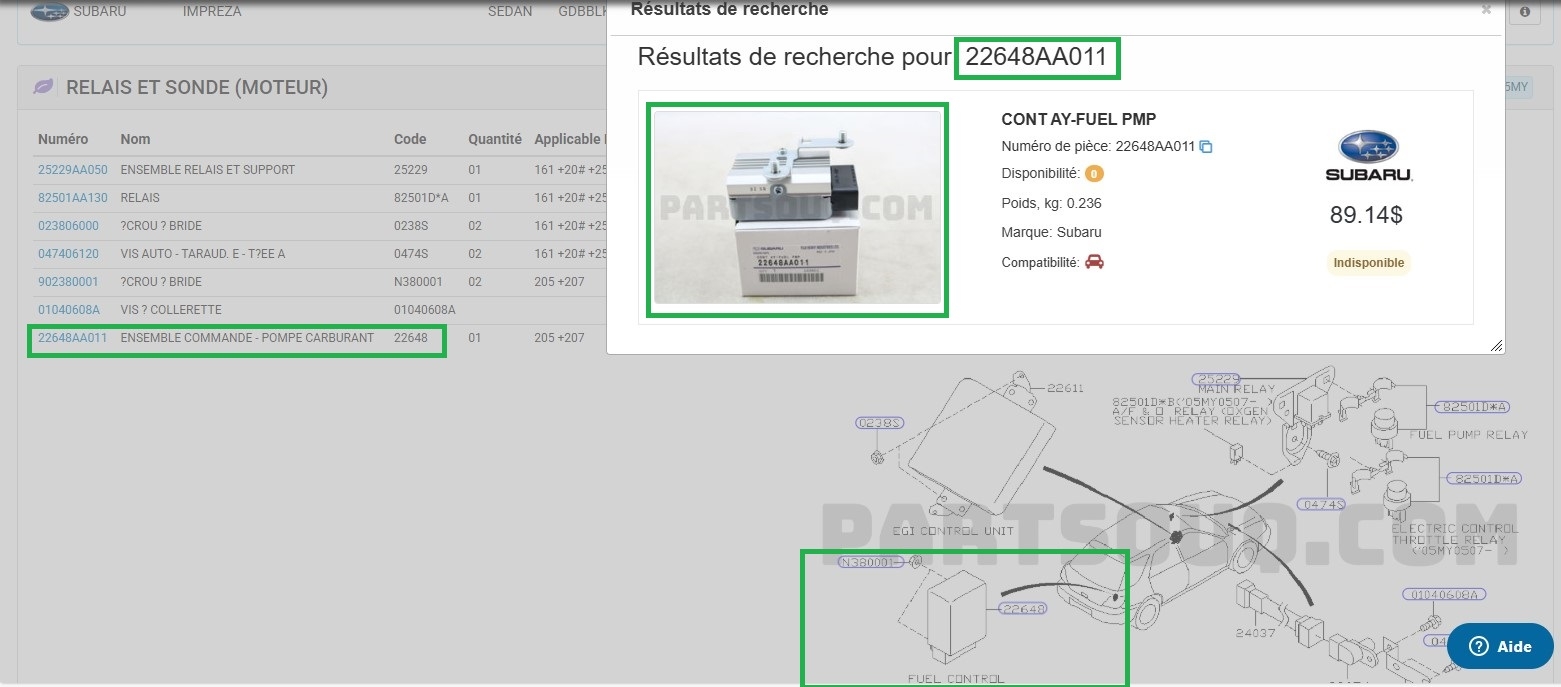Click the Indisponible status badge

(x=1368, y=263)
